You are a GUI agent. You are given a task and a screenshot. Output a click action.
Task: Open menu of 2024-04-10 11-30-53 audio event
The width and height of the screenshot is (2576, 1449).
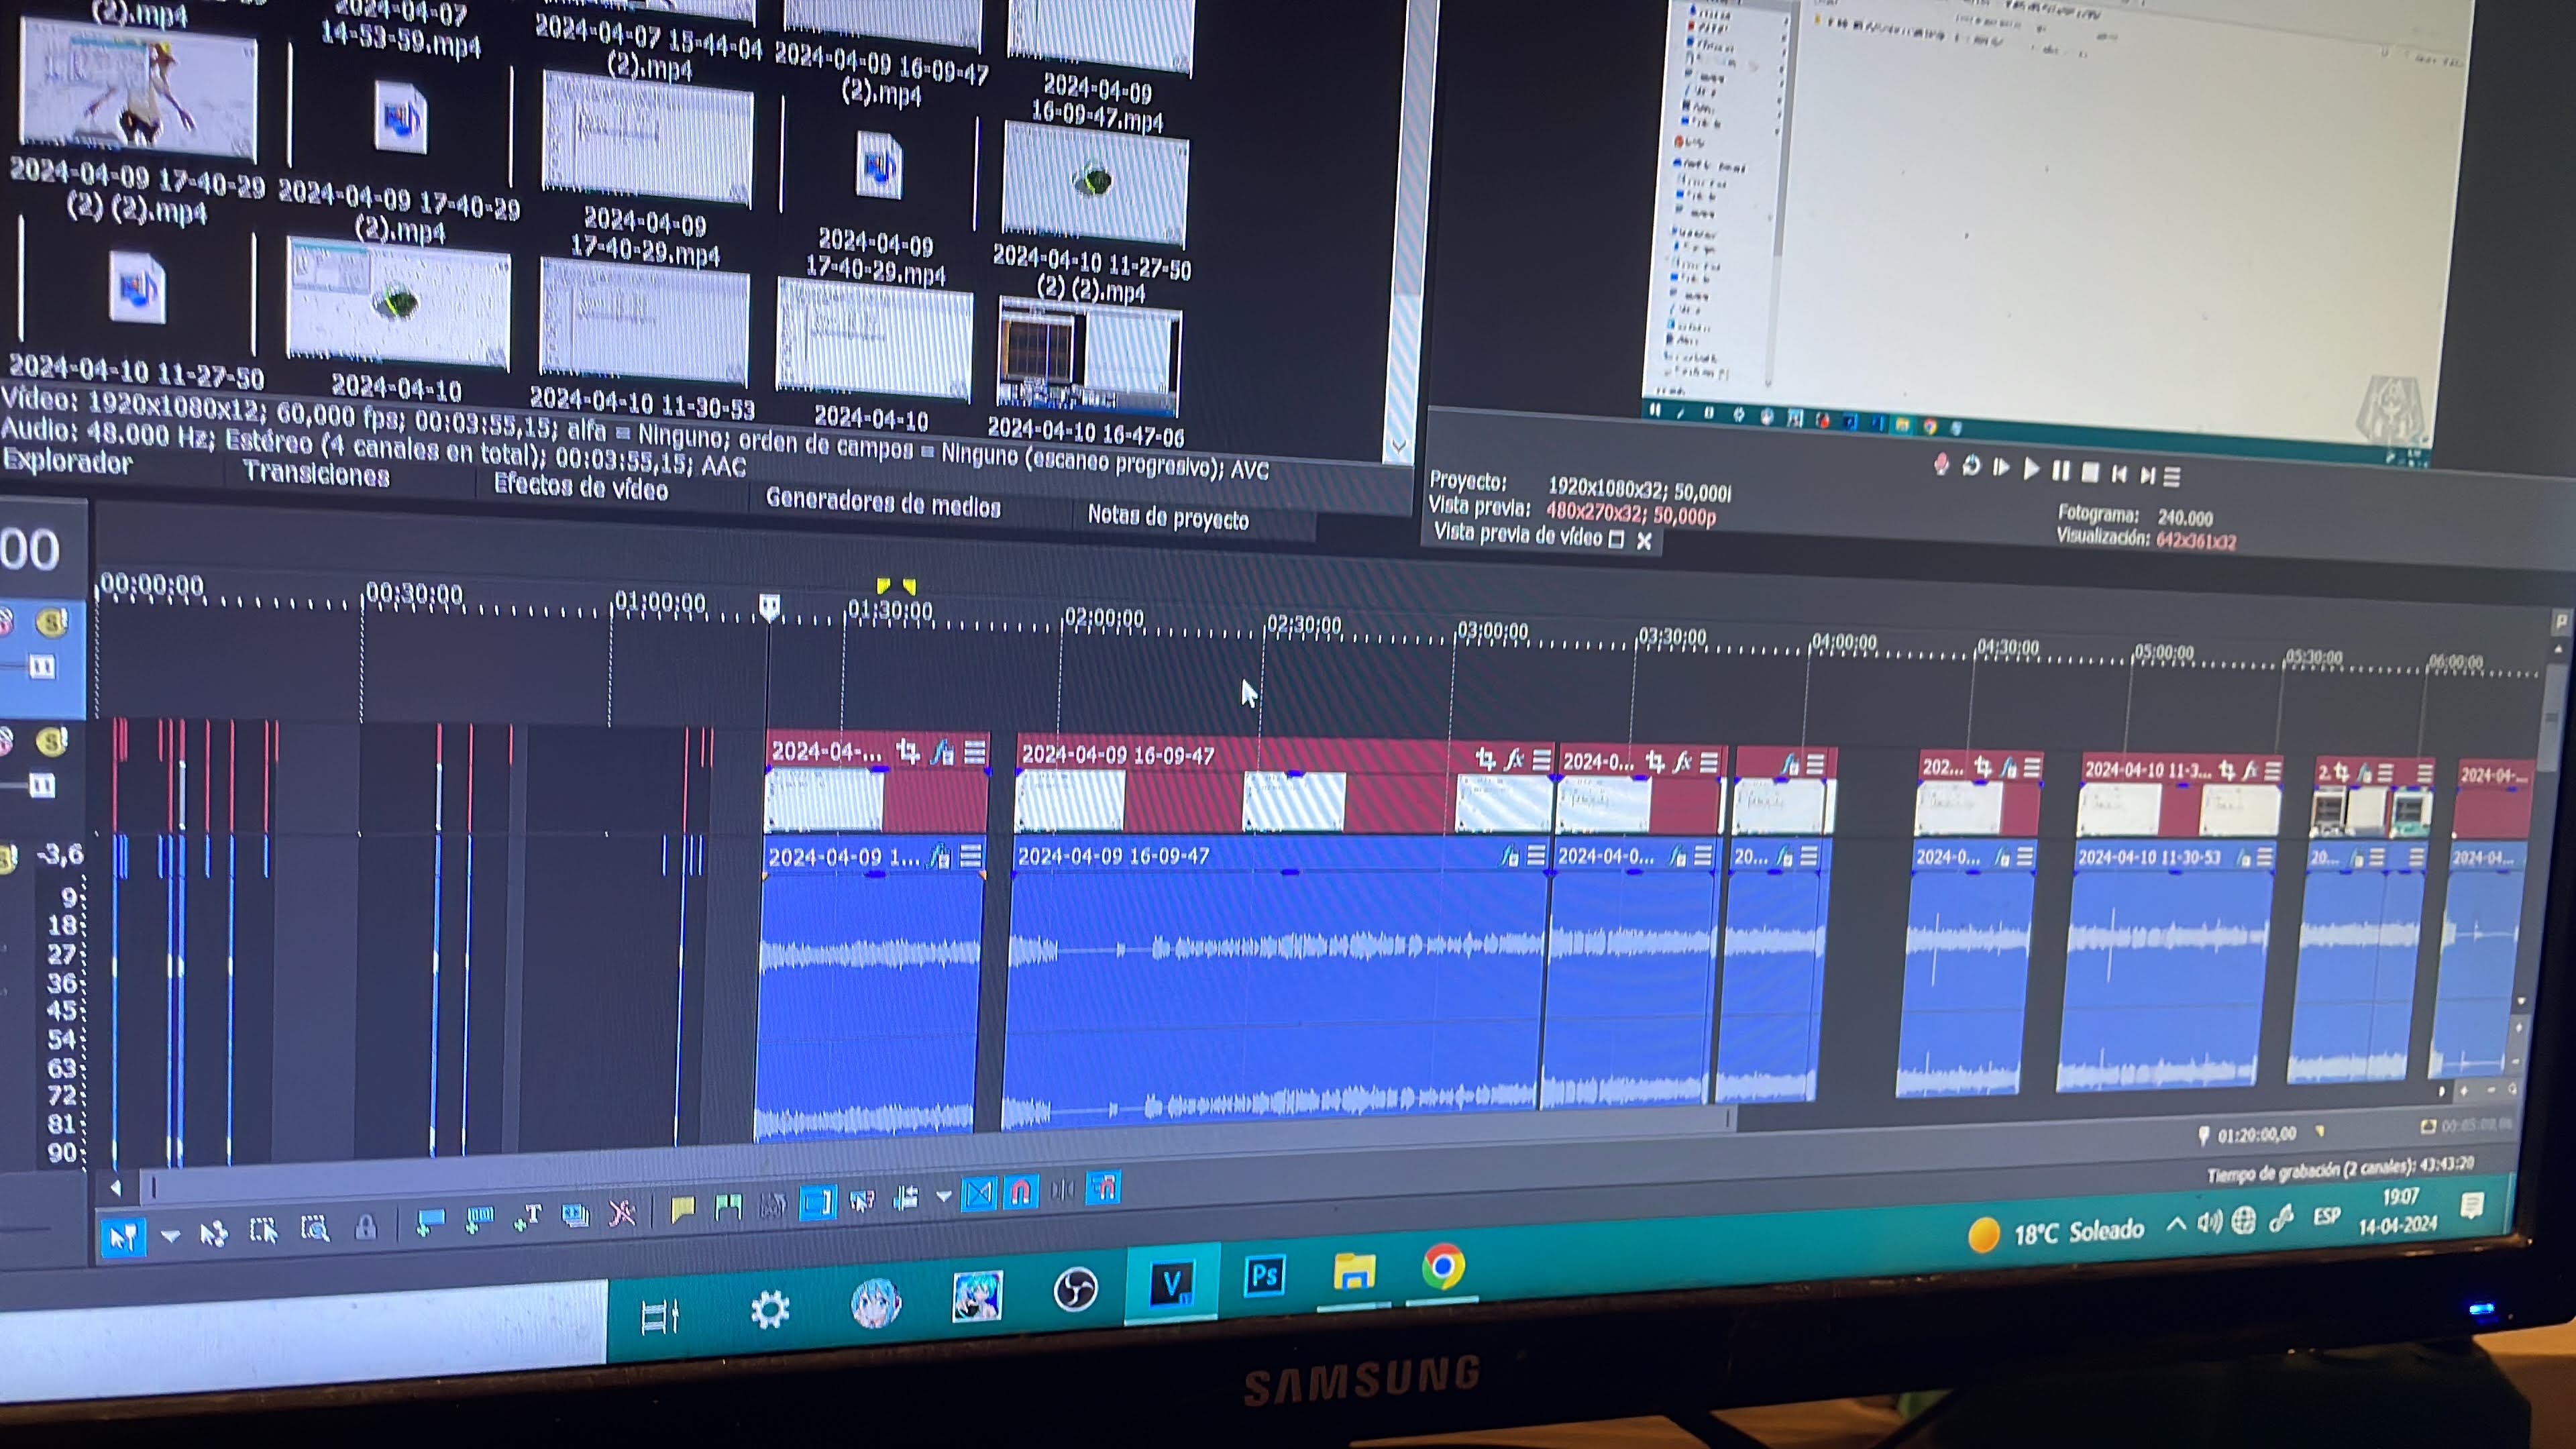point(2264,858)
